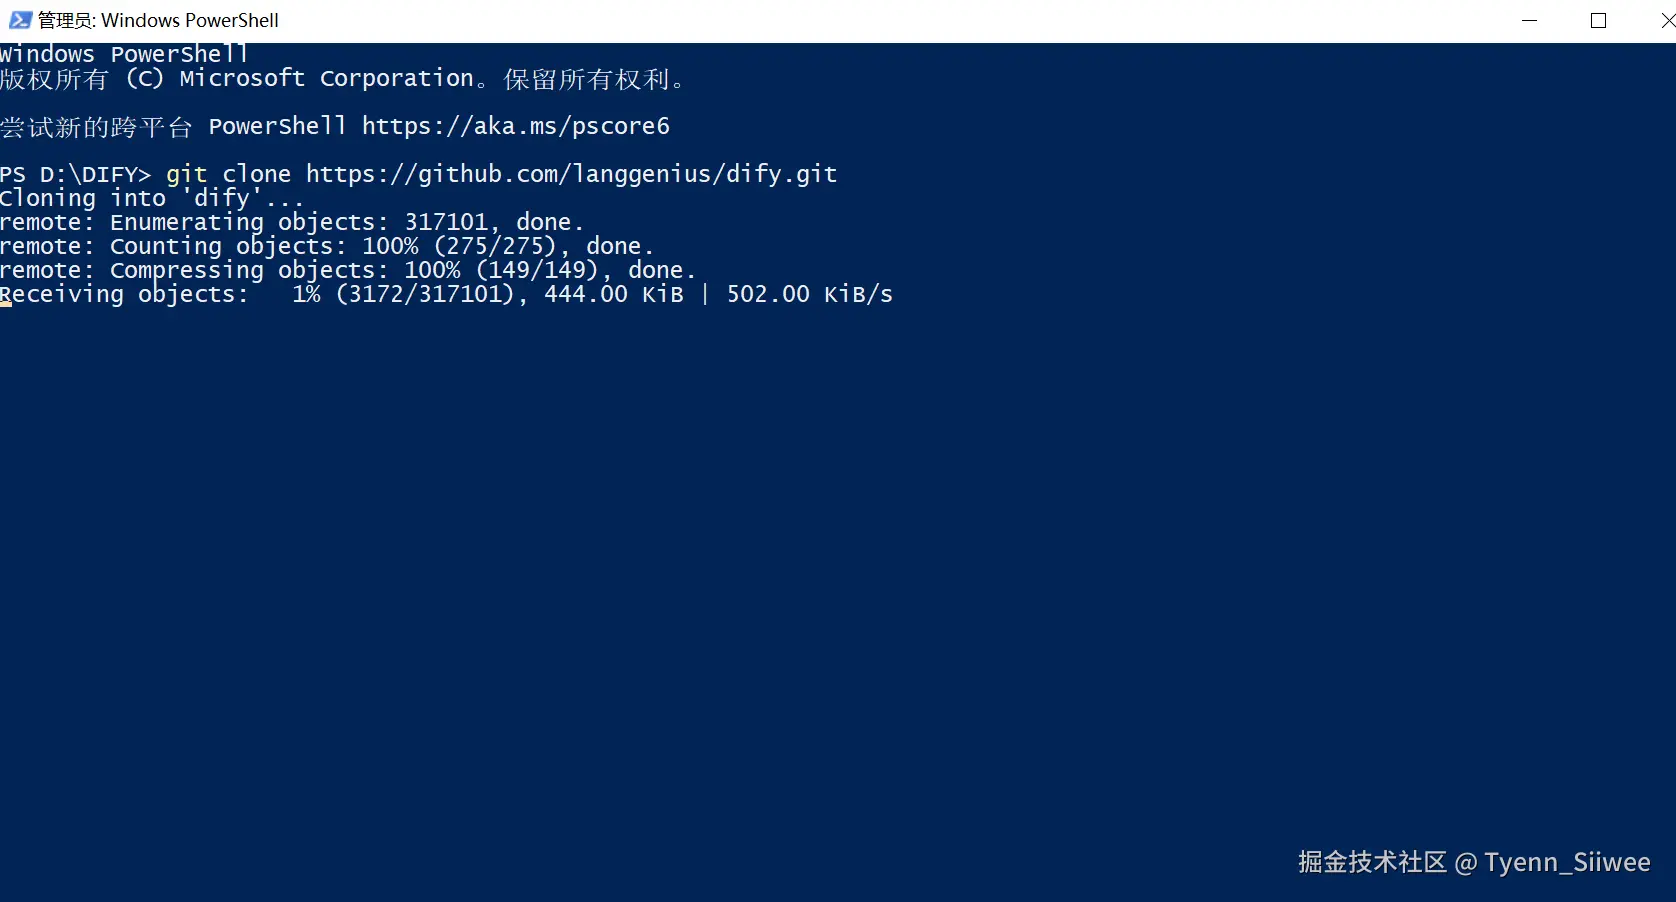
Task: Click the Cloning into 'dify' line
Action: (150, 198)
